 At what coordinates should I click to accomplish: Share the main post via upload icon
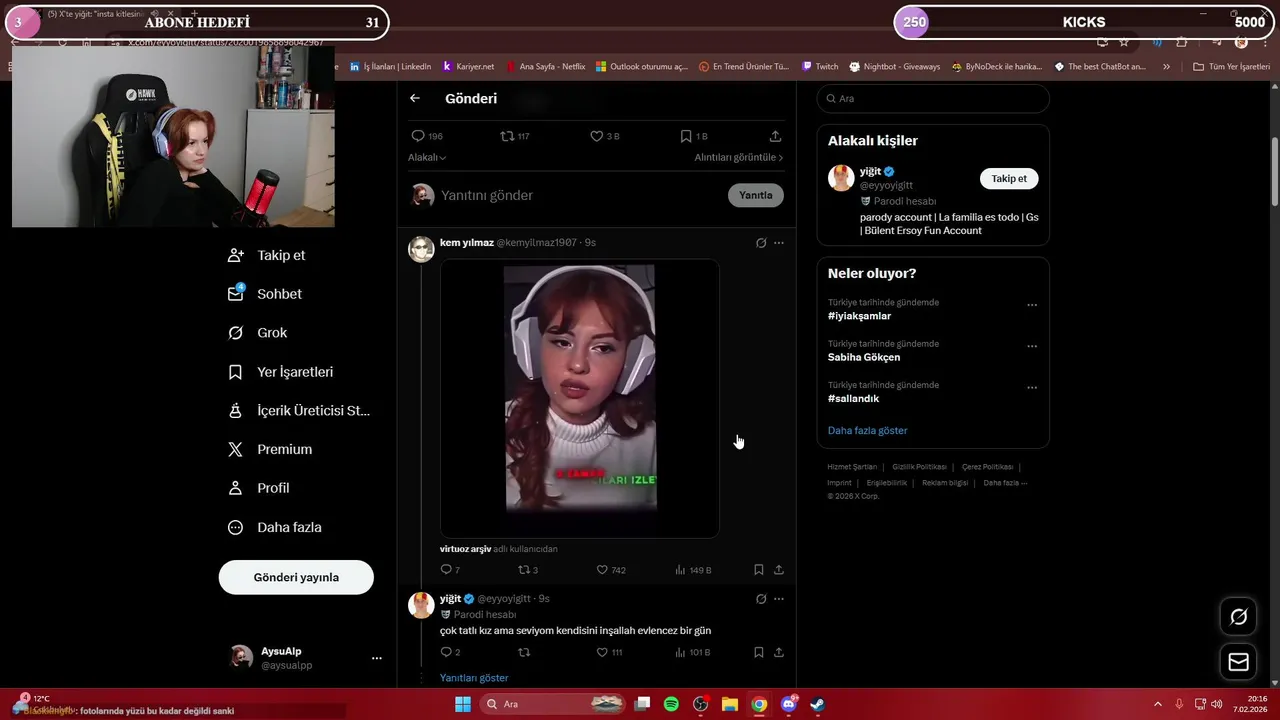(775, 136)
